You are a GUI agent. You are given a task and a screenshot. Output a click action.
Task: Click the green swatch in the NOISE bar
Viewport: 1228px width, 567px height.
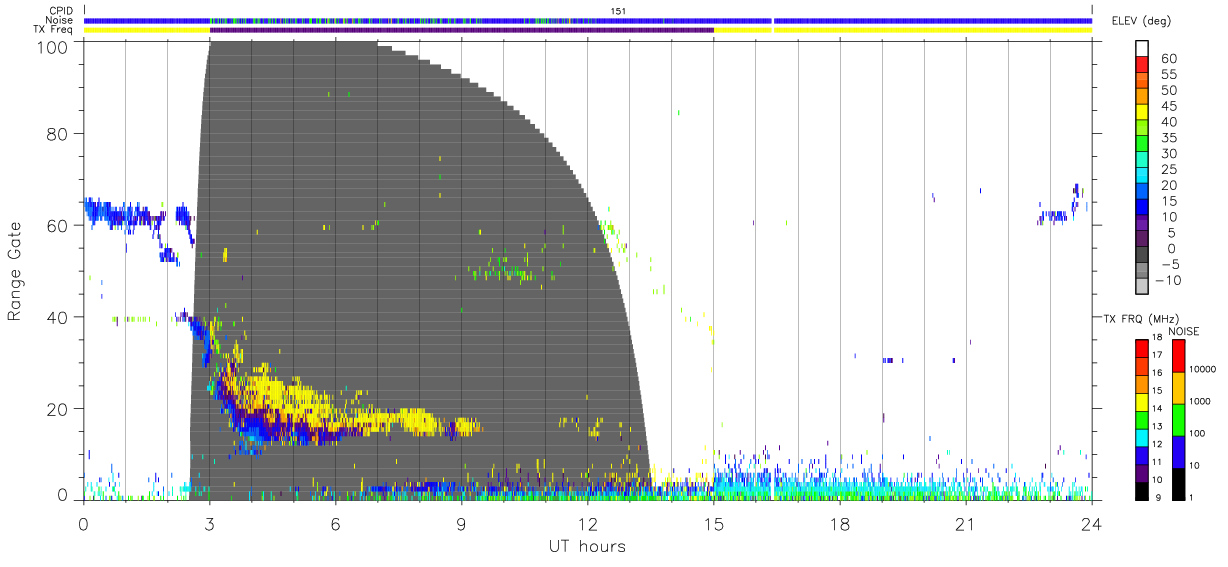tap(1179, 419)
